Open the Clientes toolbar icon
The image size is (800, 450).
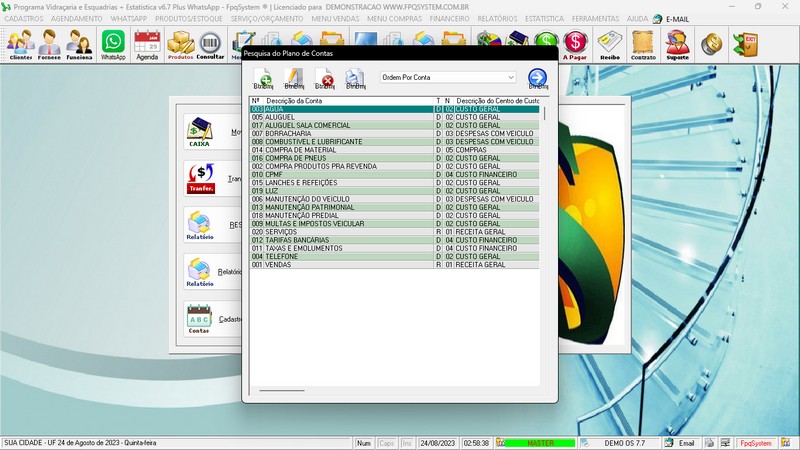pos(20,44)
